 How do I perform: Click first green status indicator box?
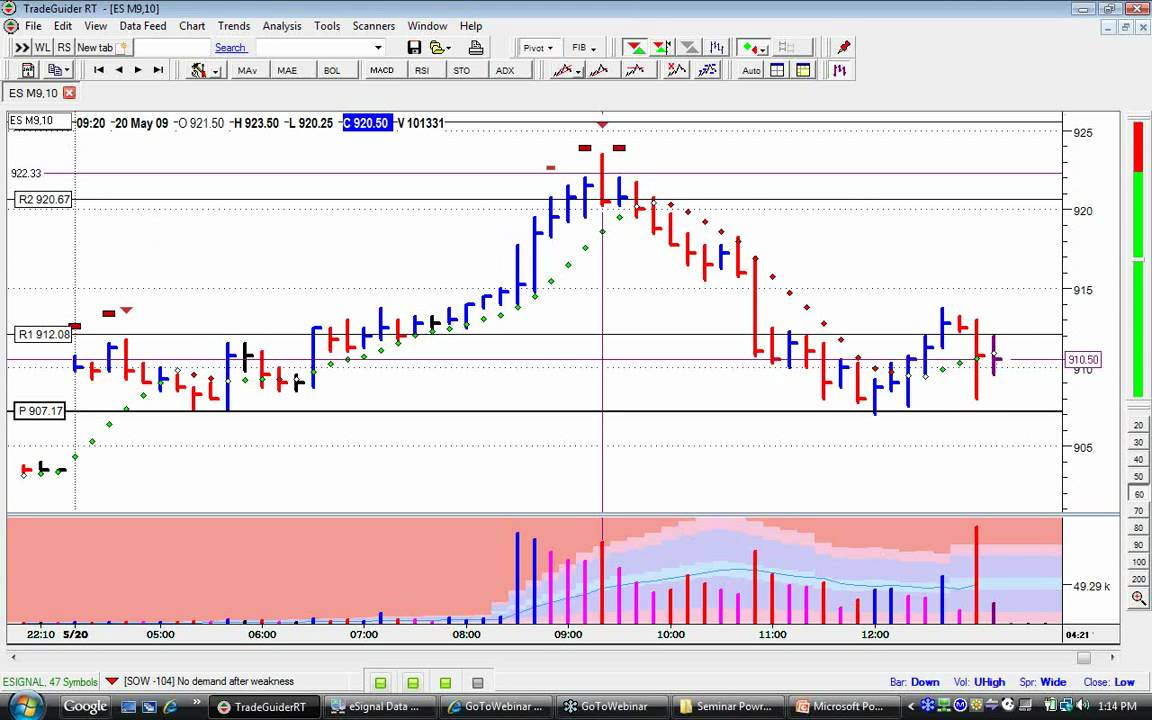(381, 683)
